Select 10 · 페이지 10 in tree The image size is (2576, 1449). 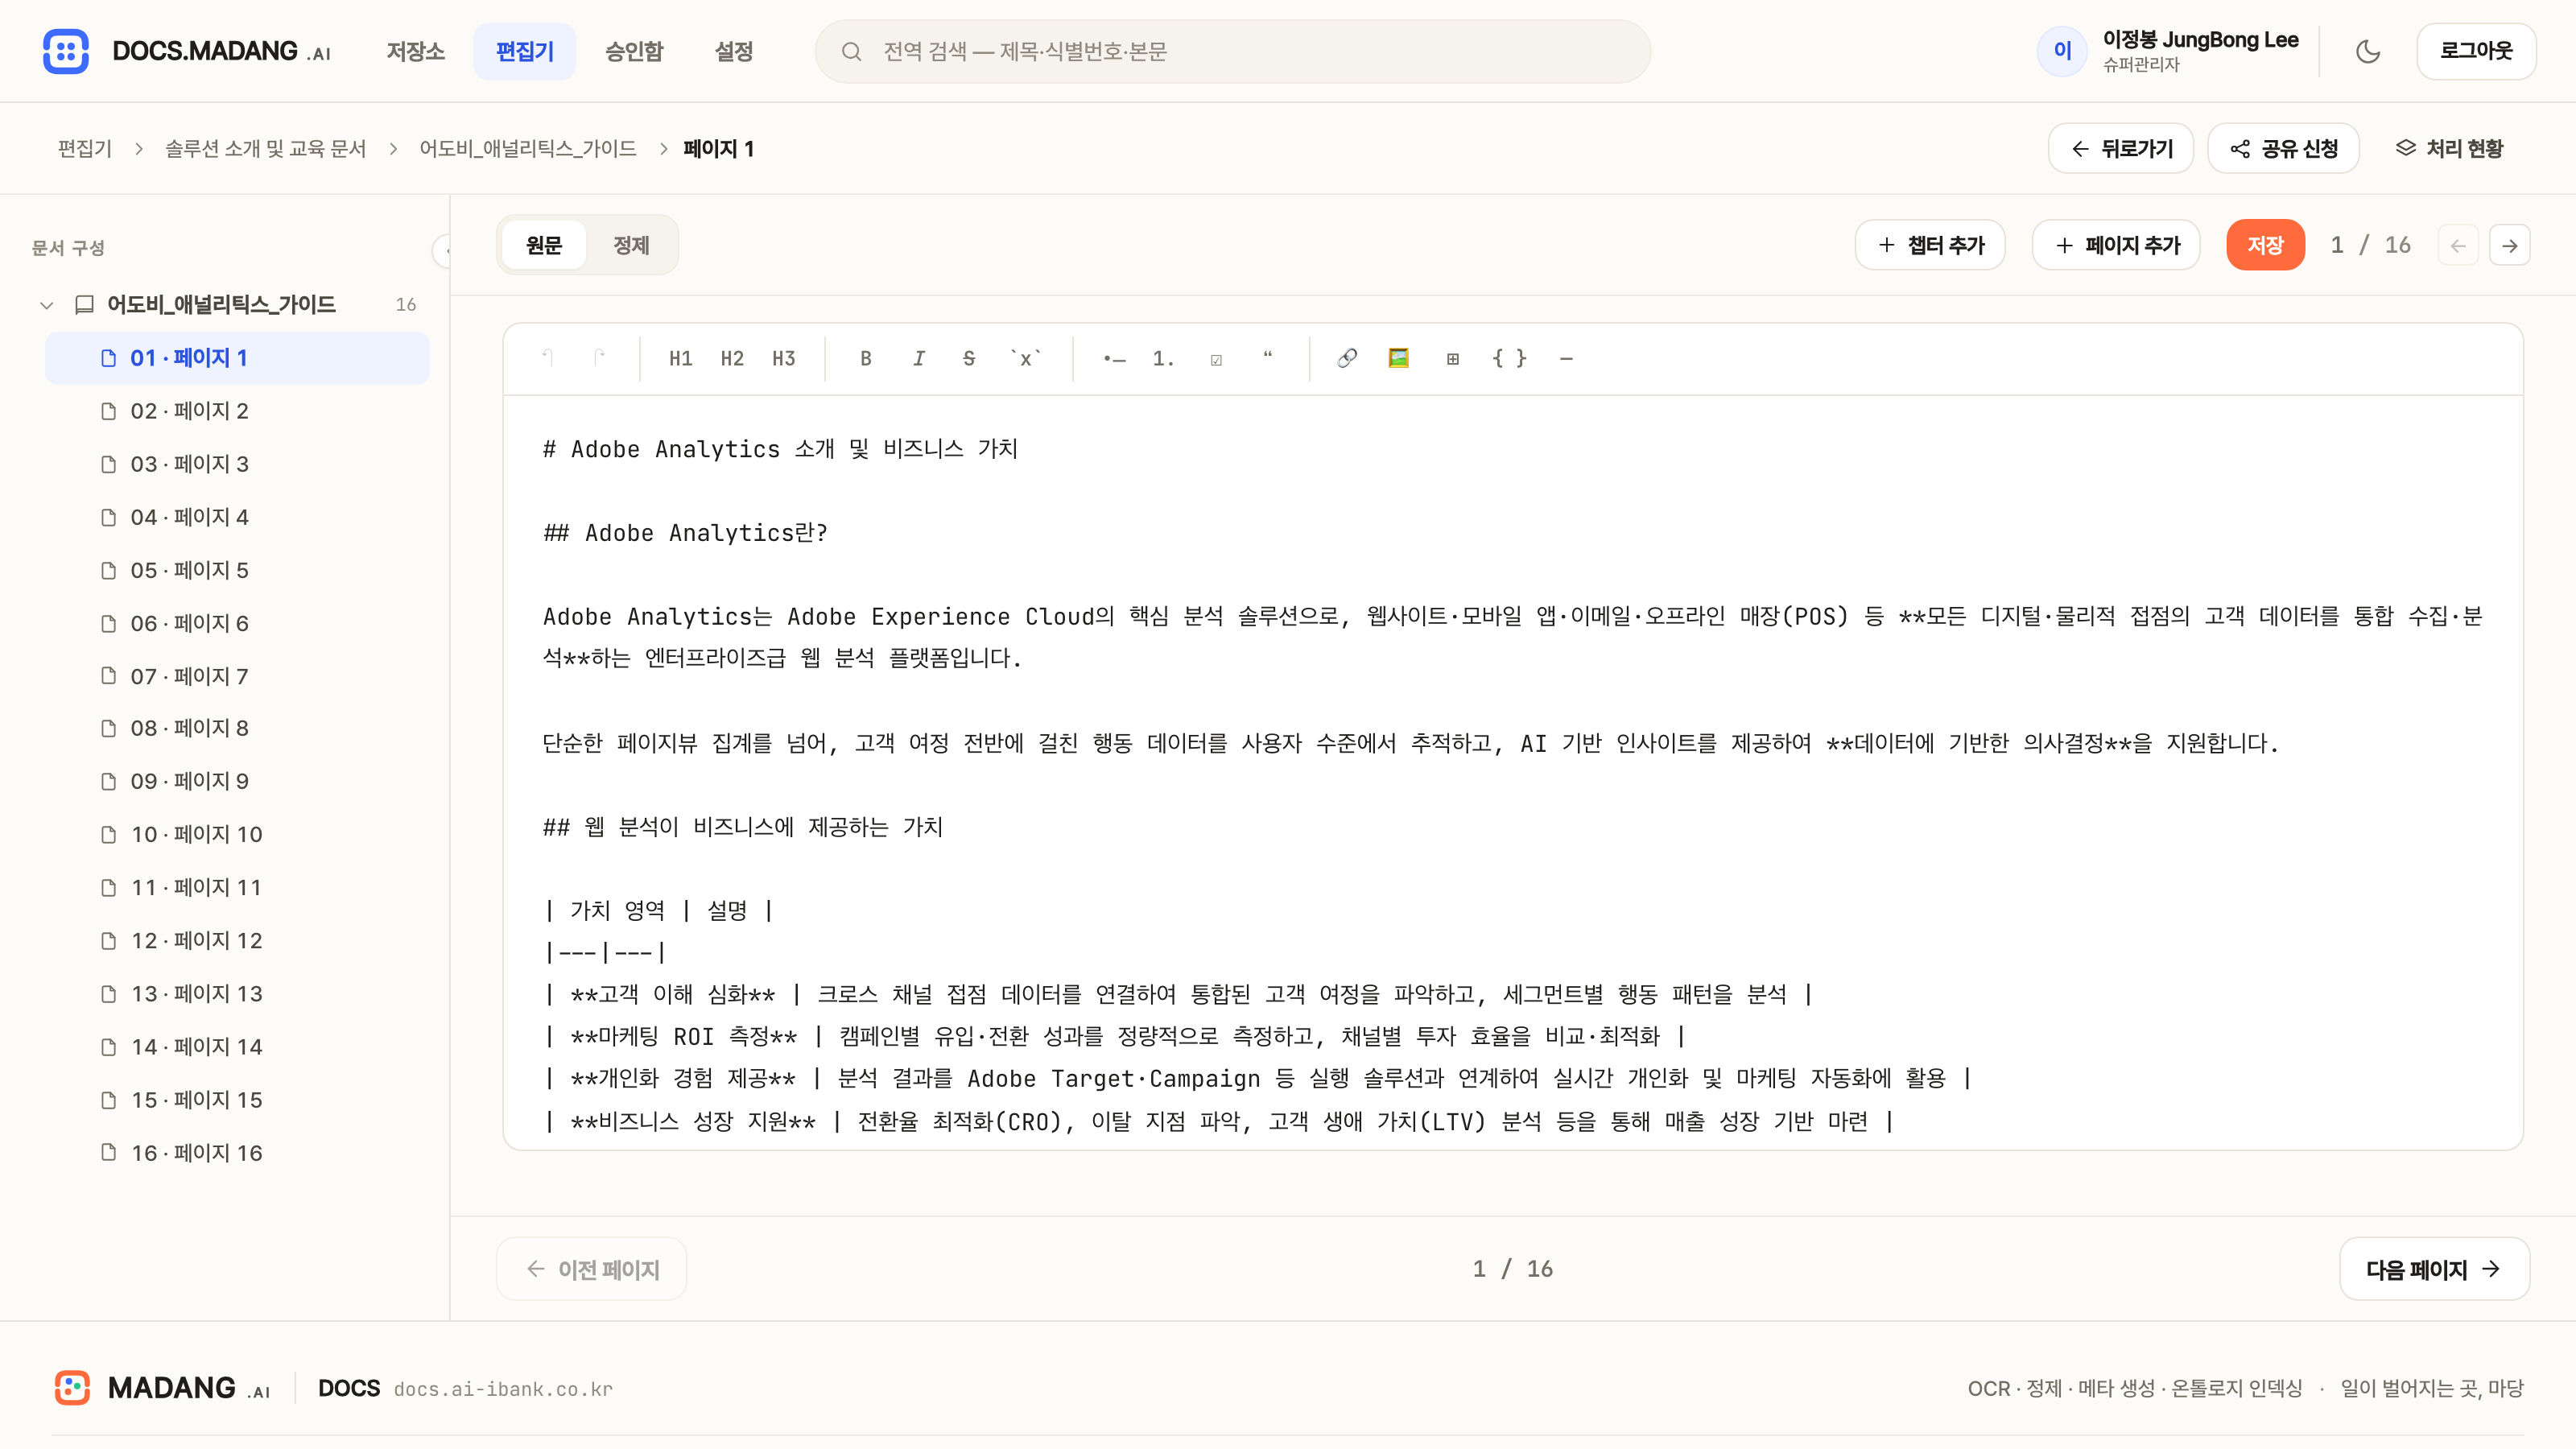coord(237,834)
